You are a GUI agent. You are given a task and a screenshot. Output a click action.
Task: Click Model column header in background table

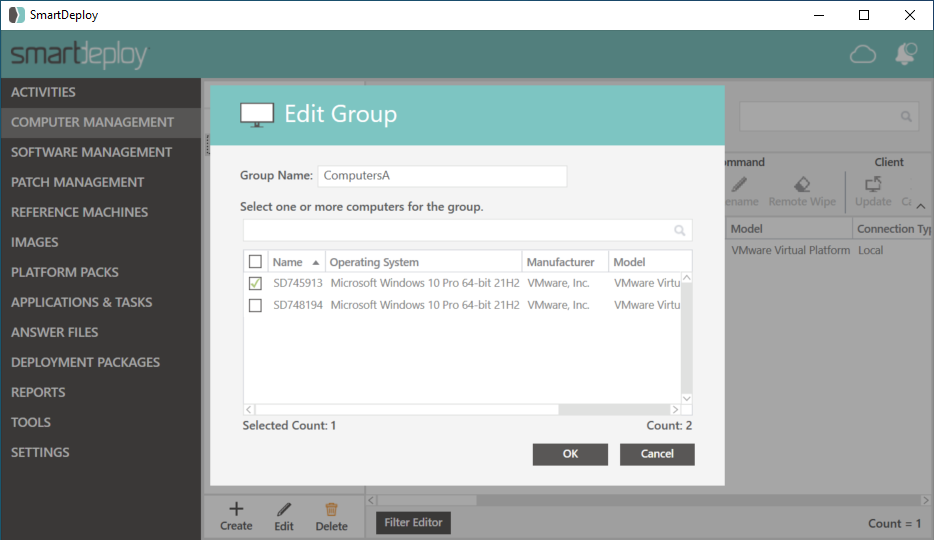coord(789,229)
